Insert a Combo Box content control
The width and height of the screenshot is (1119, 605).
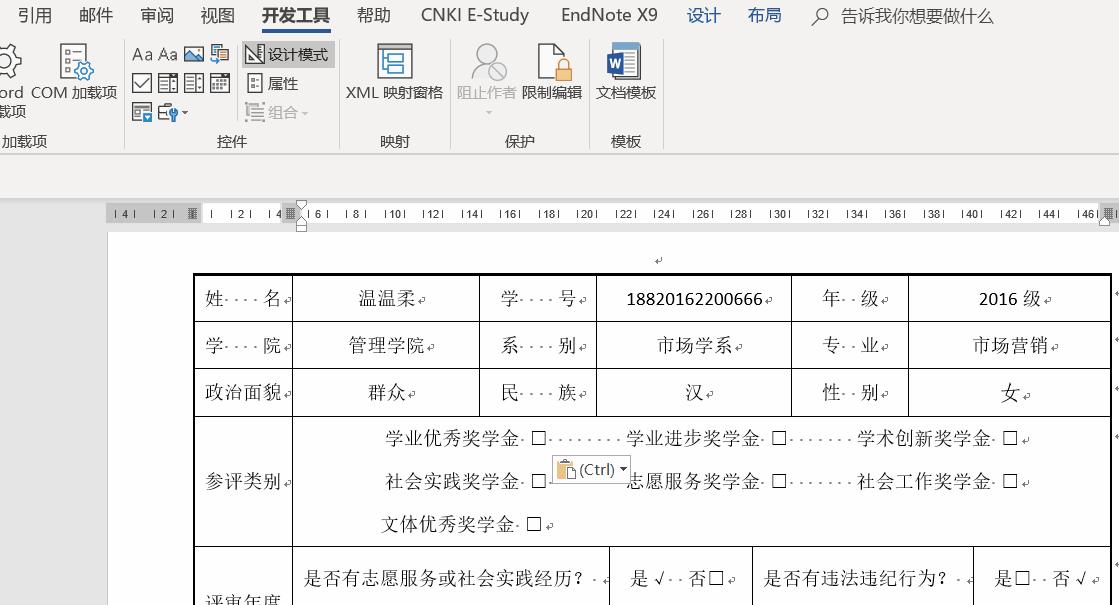167,83
